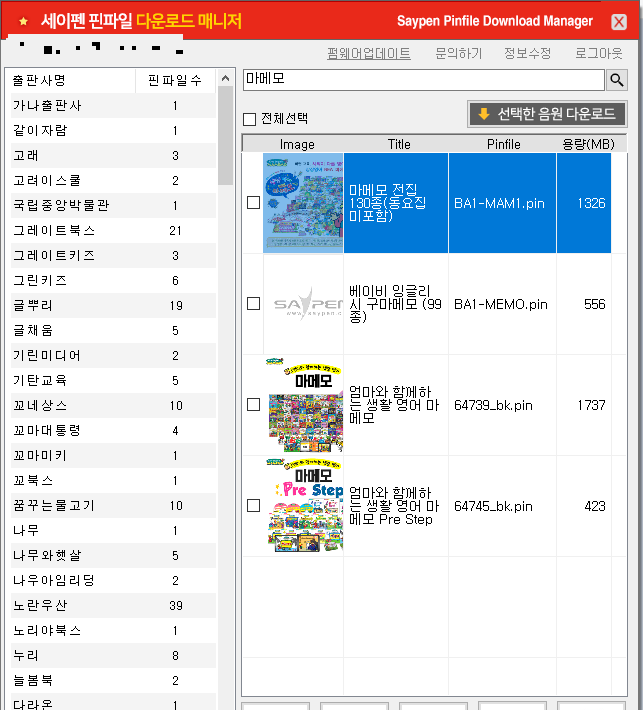Click the 로그아웃 logout link
Viewport: 643px width, 710px height.
(599, 53)
